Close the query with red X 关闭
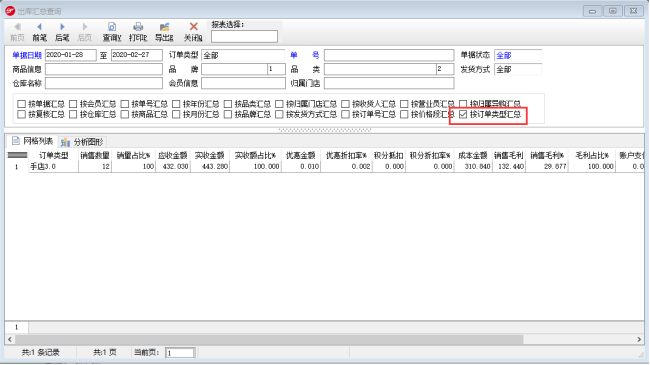650x365 pixels. [193, 32]
